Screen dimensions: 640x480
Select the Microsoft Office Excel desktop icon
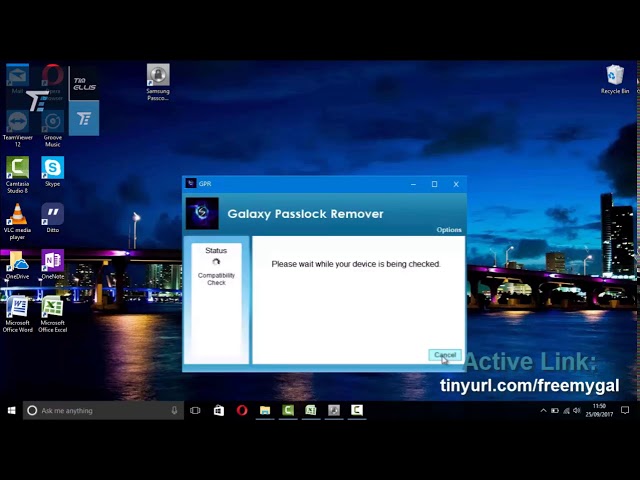[x=53, y=314]
